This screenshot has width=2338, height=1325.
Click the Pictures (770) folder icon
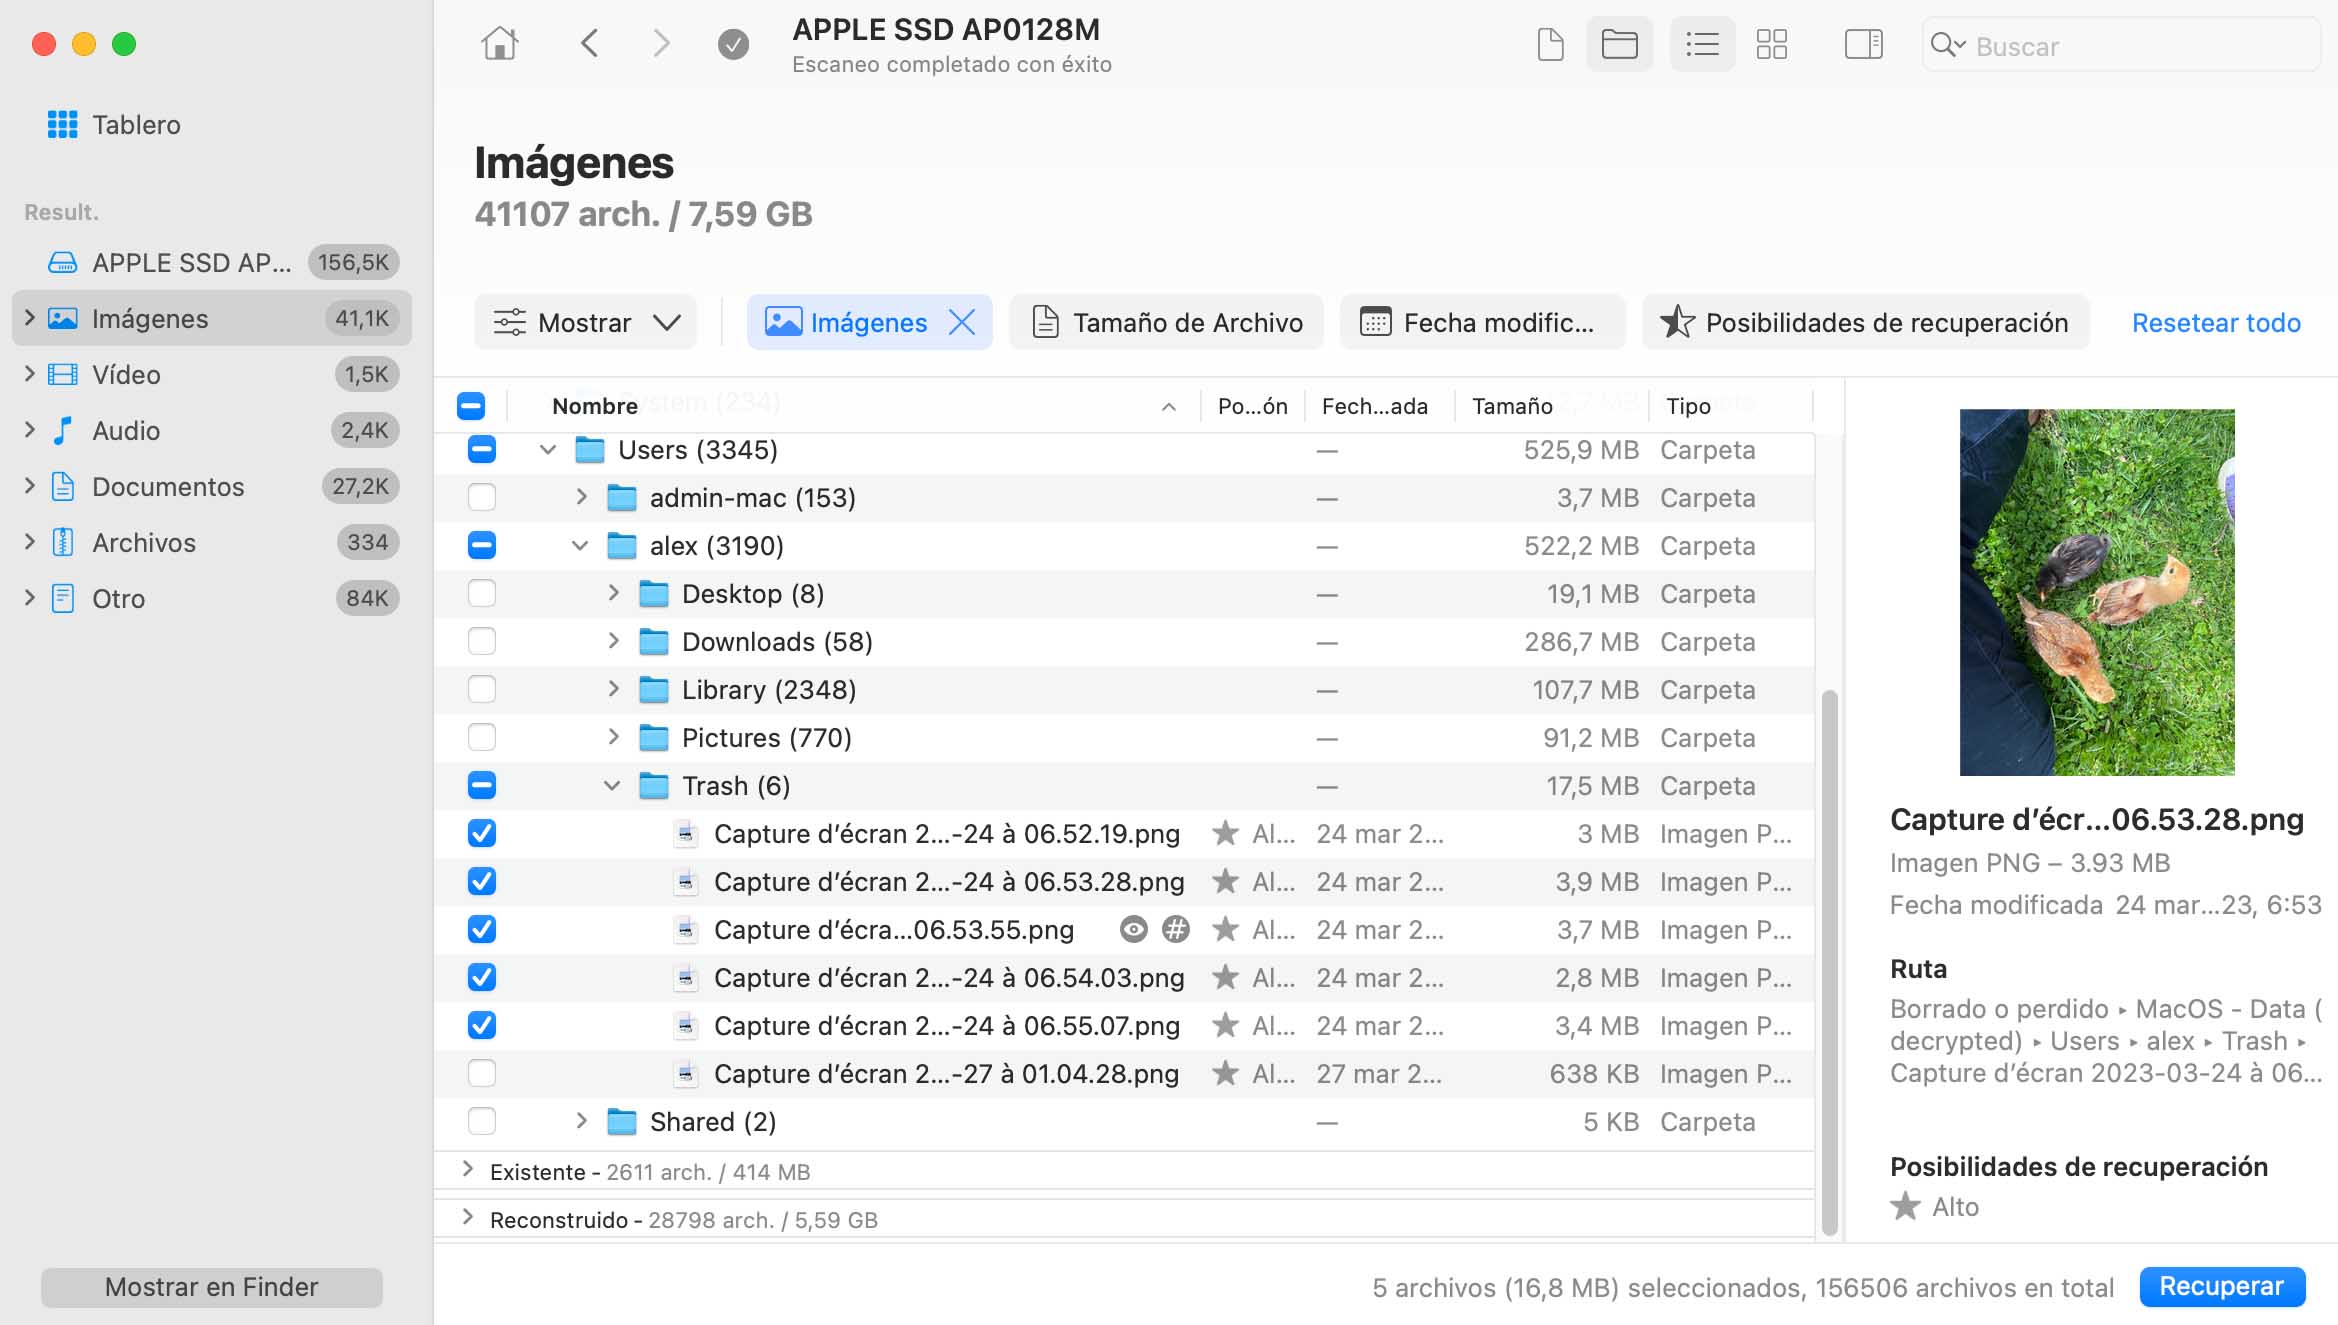[653, 738]
